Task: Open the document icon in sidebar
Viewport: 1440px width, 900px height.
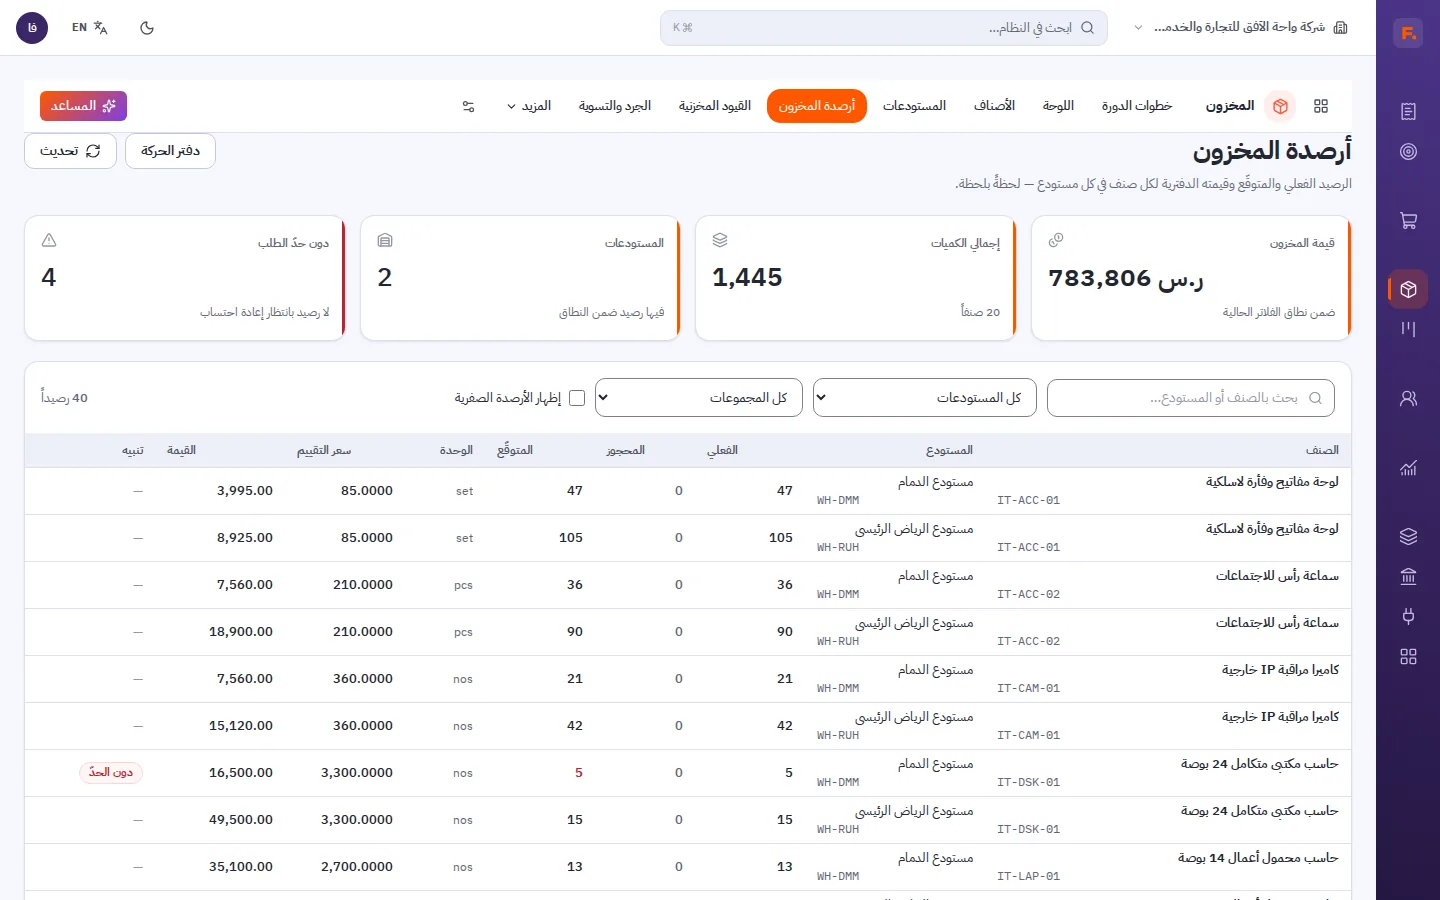Action: (1408, 111)
